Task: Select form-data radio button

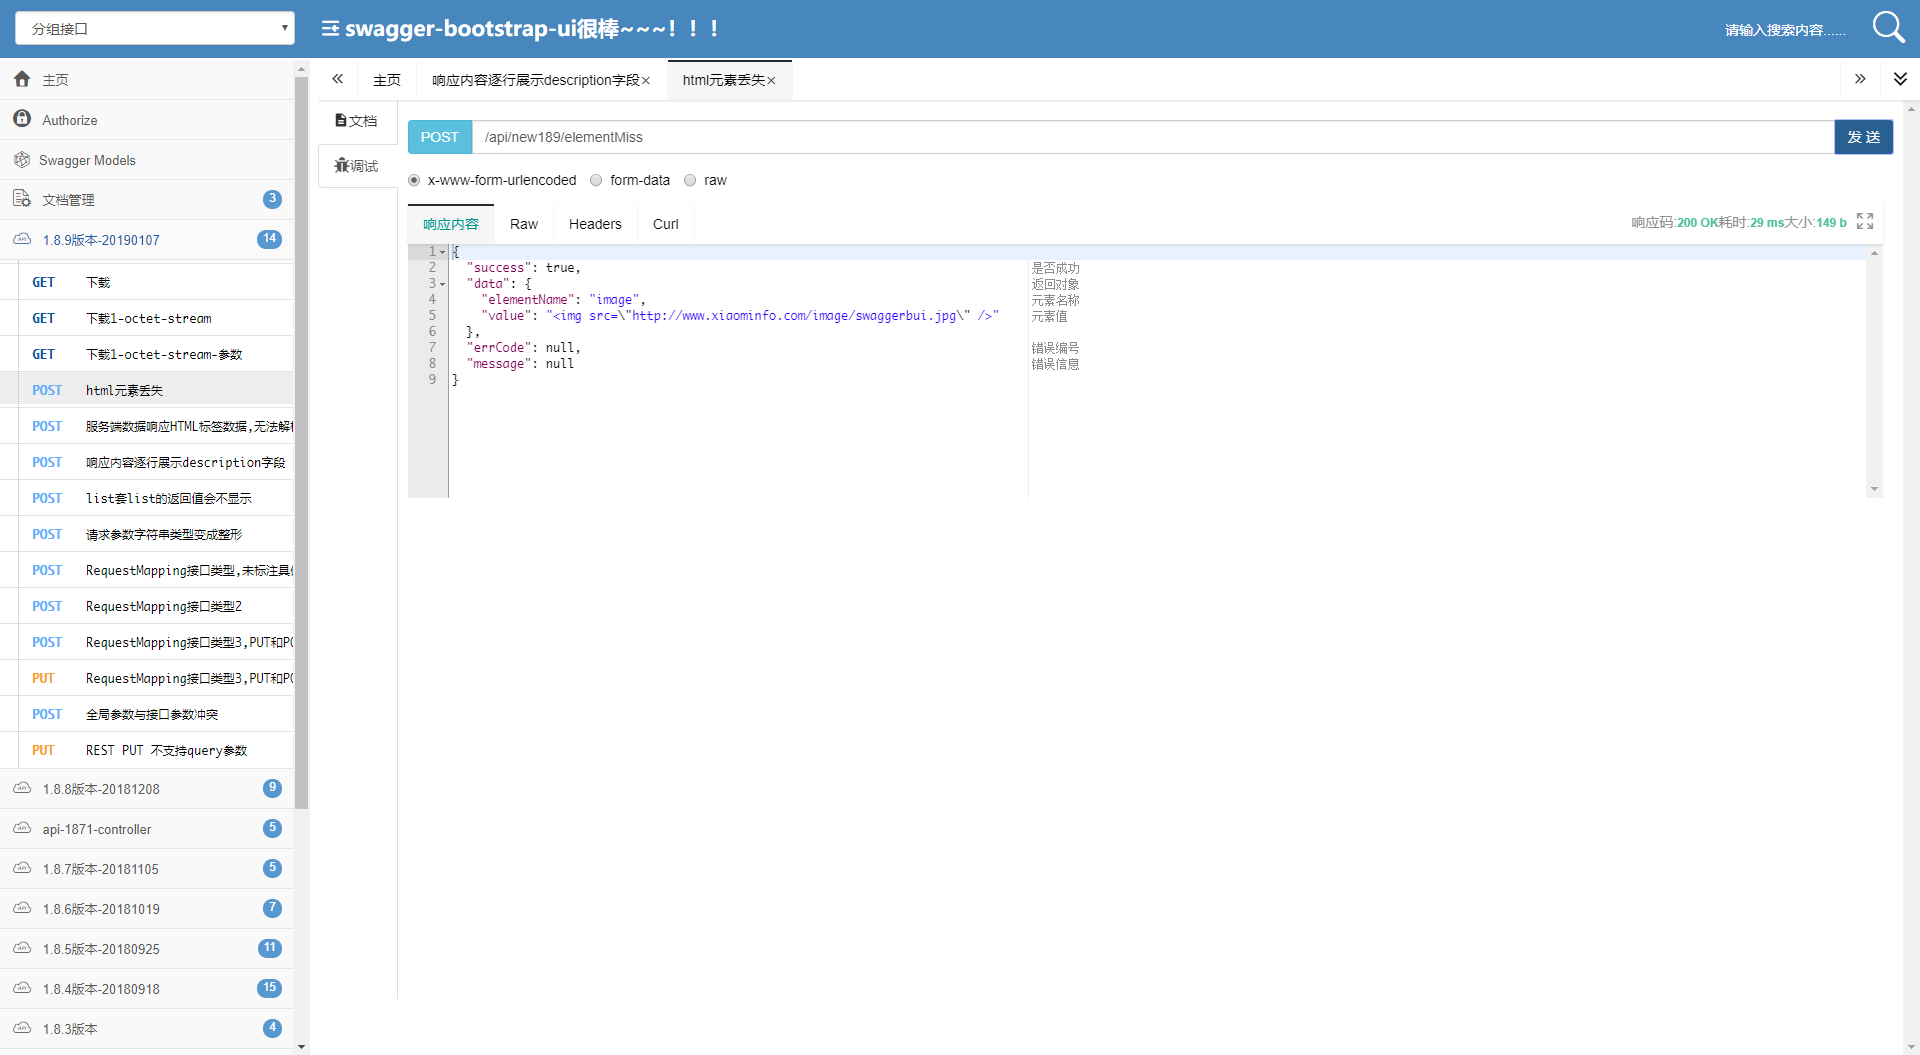Action: (596, 180)
